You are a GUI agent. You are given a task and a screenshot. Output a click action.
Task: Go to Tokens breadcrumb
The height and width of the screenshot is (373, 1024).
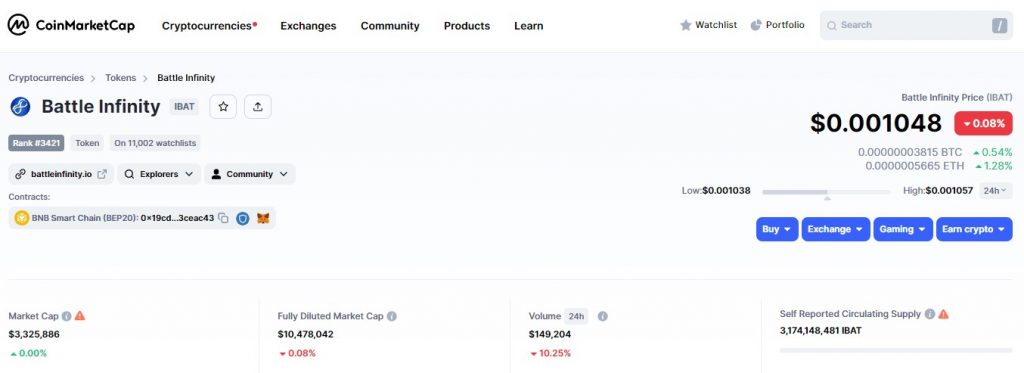(121, 78)
